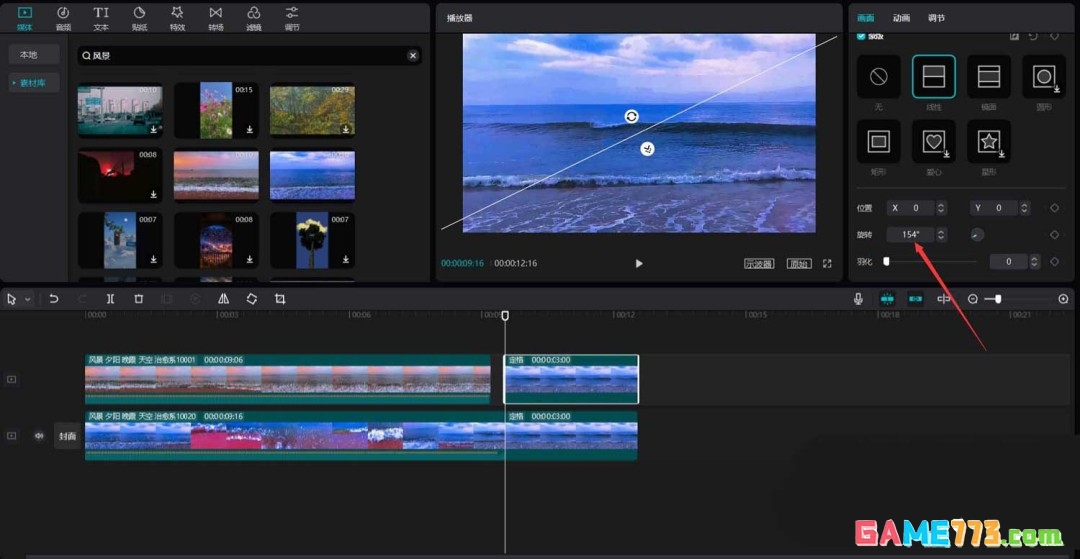Image resolution: width=1080 pixels, height=559 pixels.
Task: Select the circle mask (圆形)
Action: pos(1043,76)
